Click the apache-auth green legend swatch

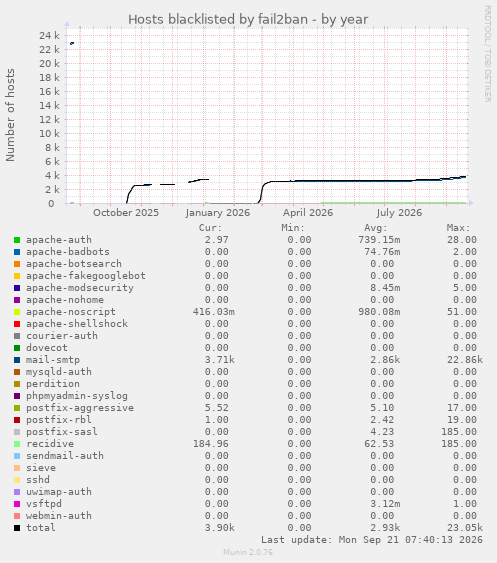coord(17,240)
